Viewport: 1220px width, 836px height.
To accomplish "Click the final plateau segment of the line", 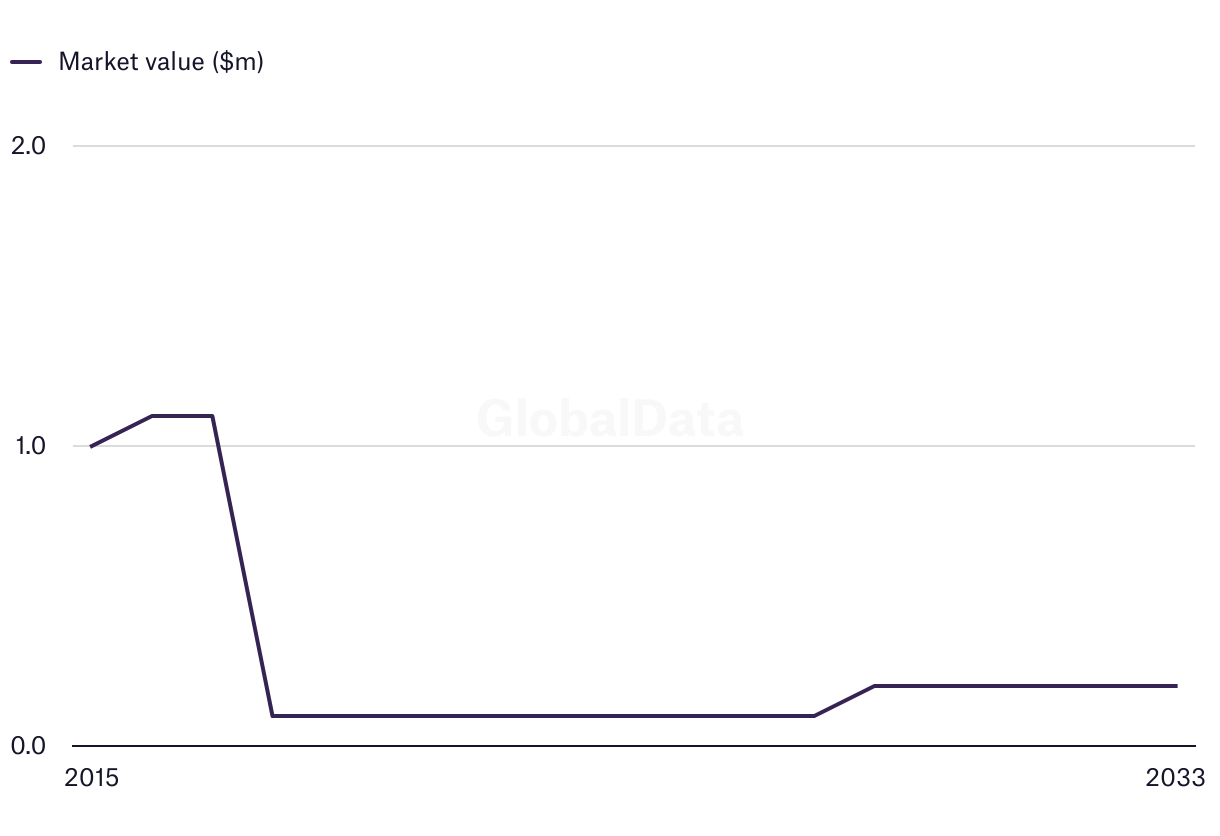I will [x=1025, y=686].
